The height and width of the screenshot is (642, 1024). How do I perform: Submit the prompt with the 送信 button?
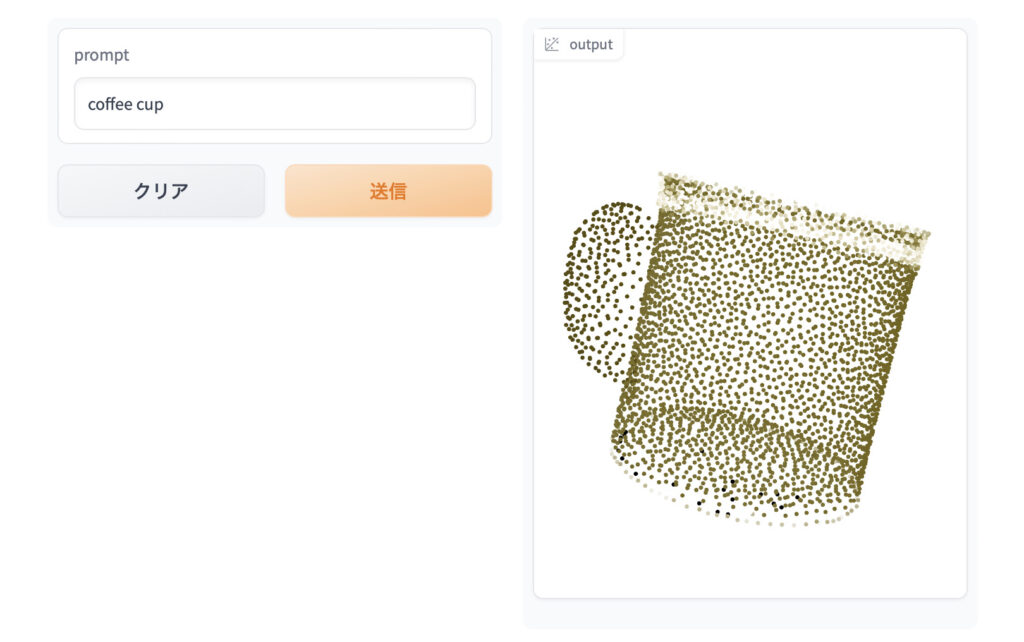[x=388, y=191]
